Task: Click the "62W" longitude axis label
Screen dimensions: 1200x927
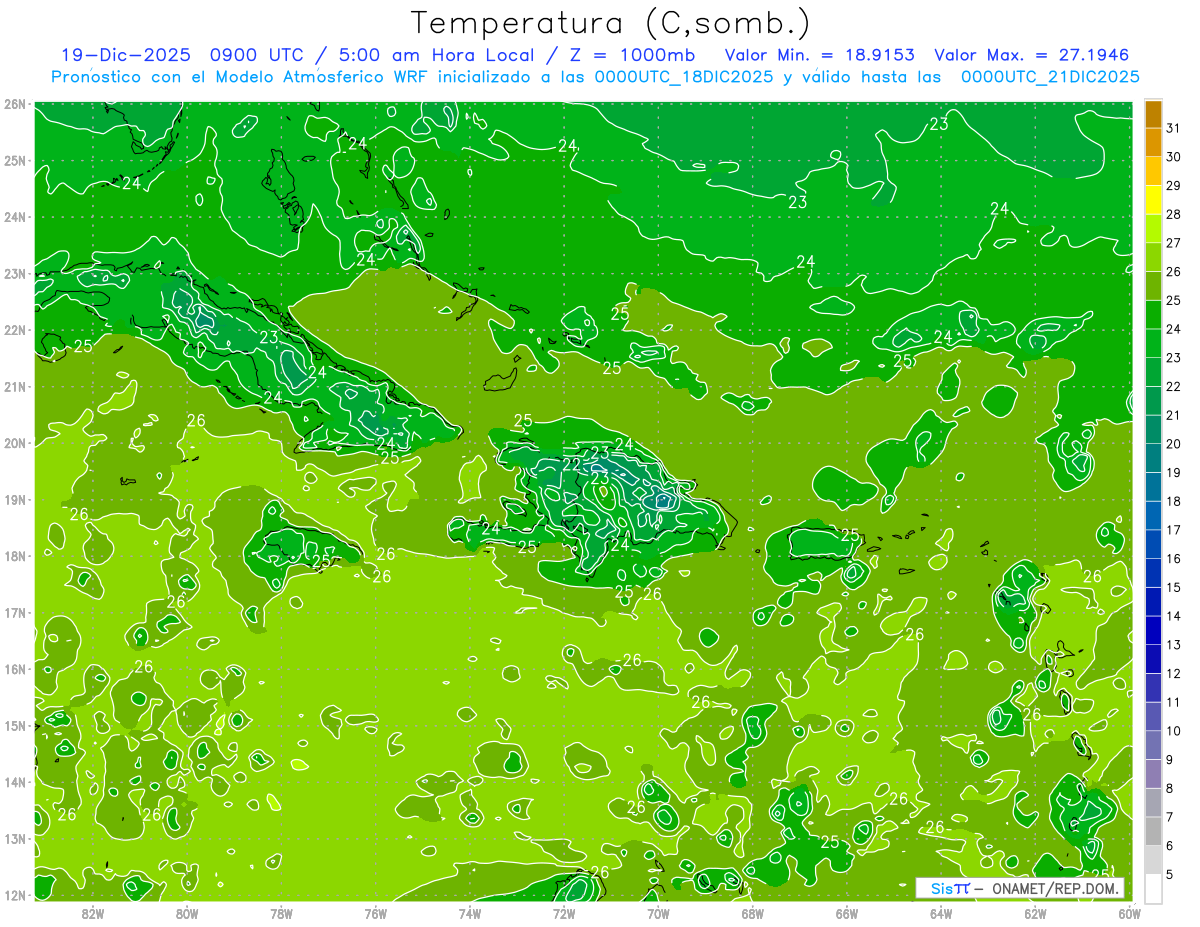Action: coord(1035,913)
